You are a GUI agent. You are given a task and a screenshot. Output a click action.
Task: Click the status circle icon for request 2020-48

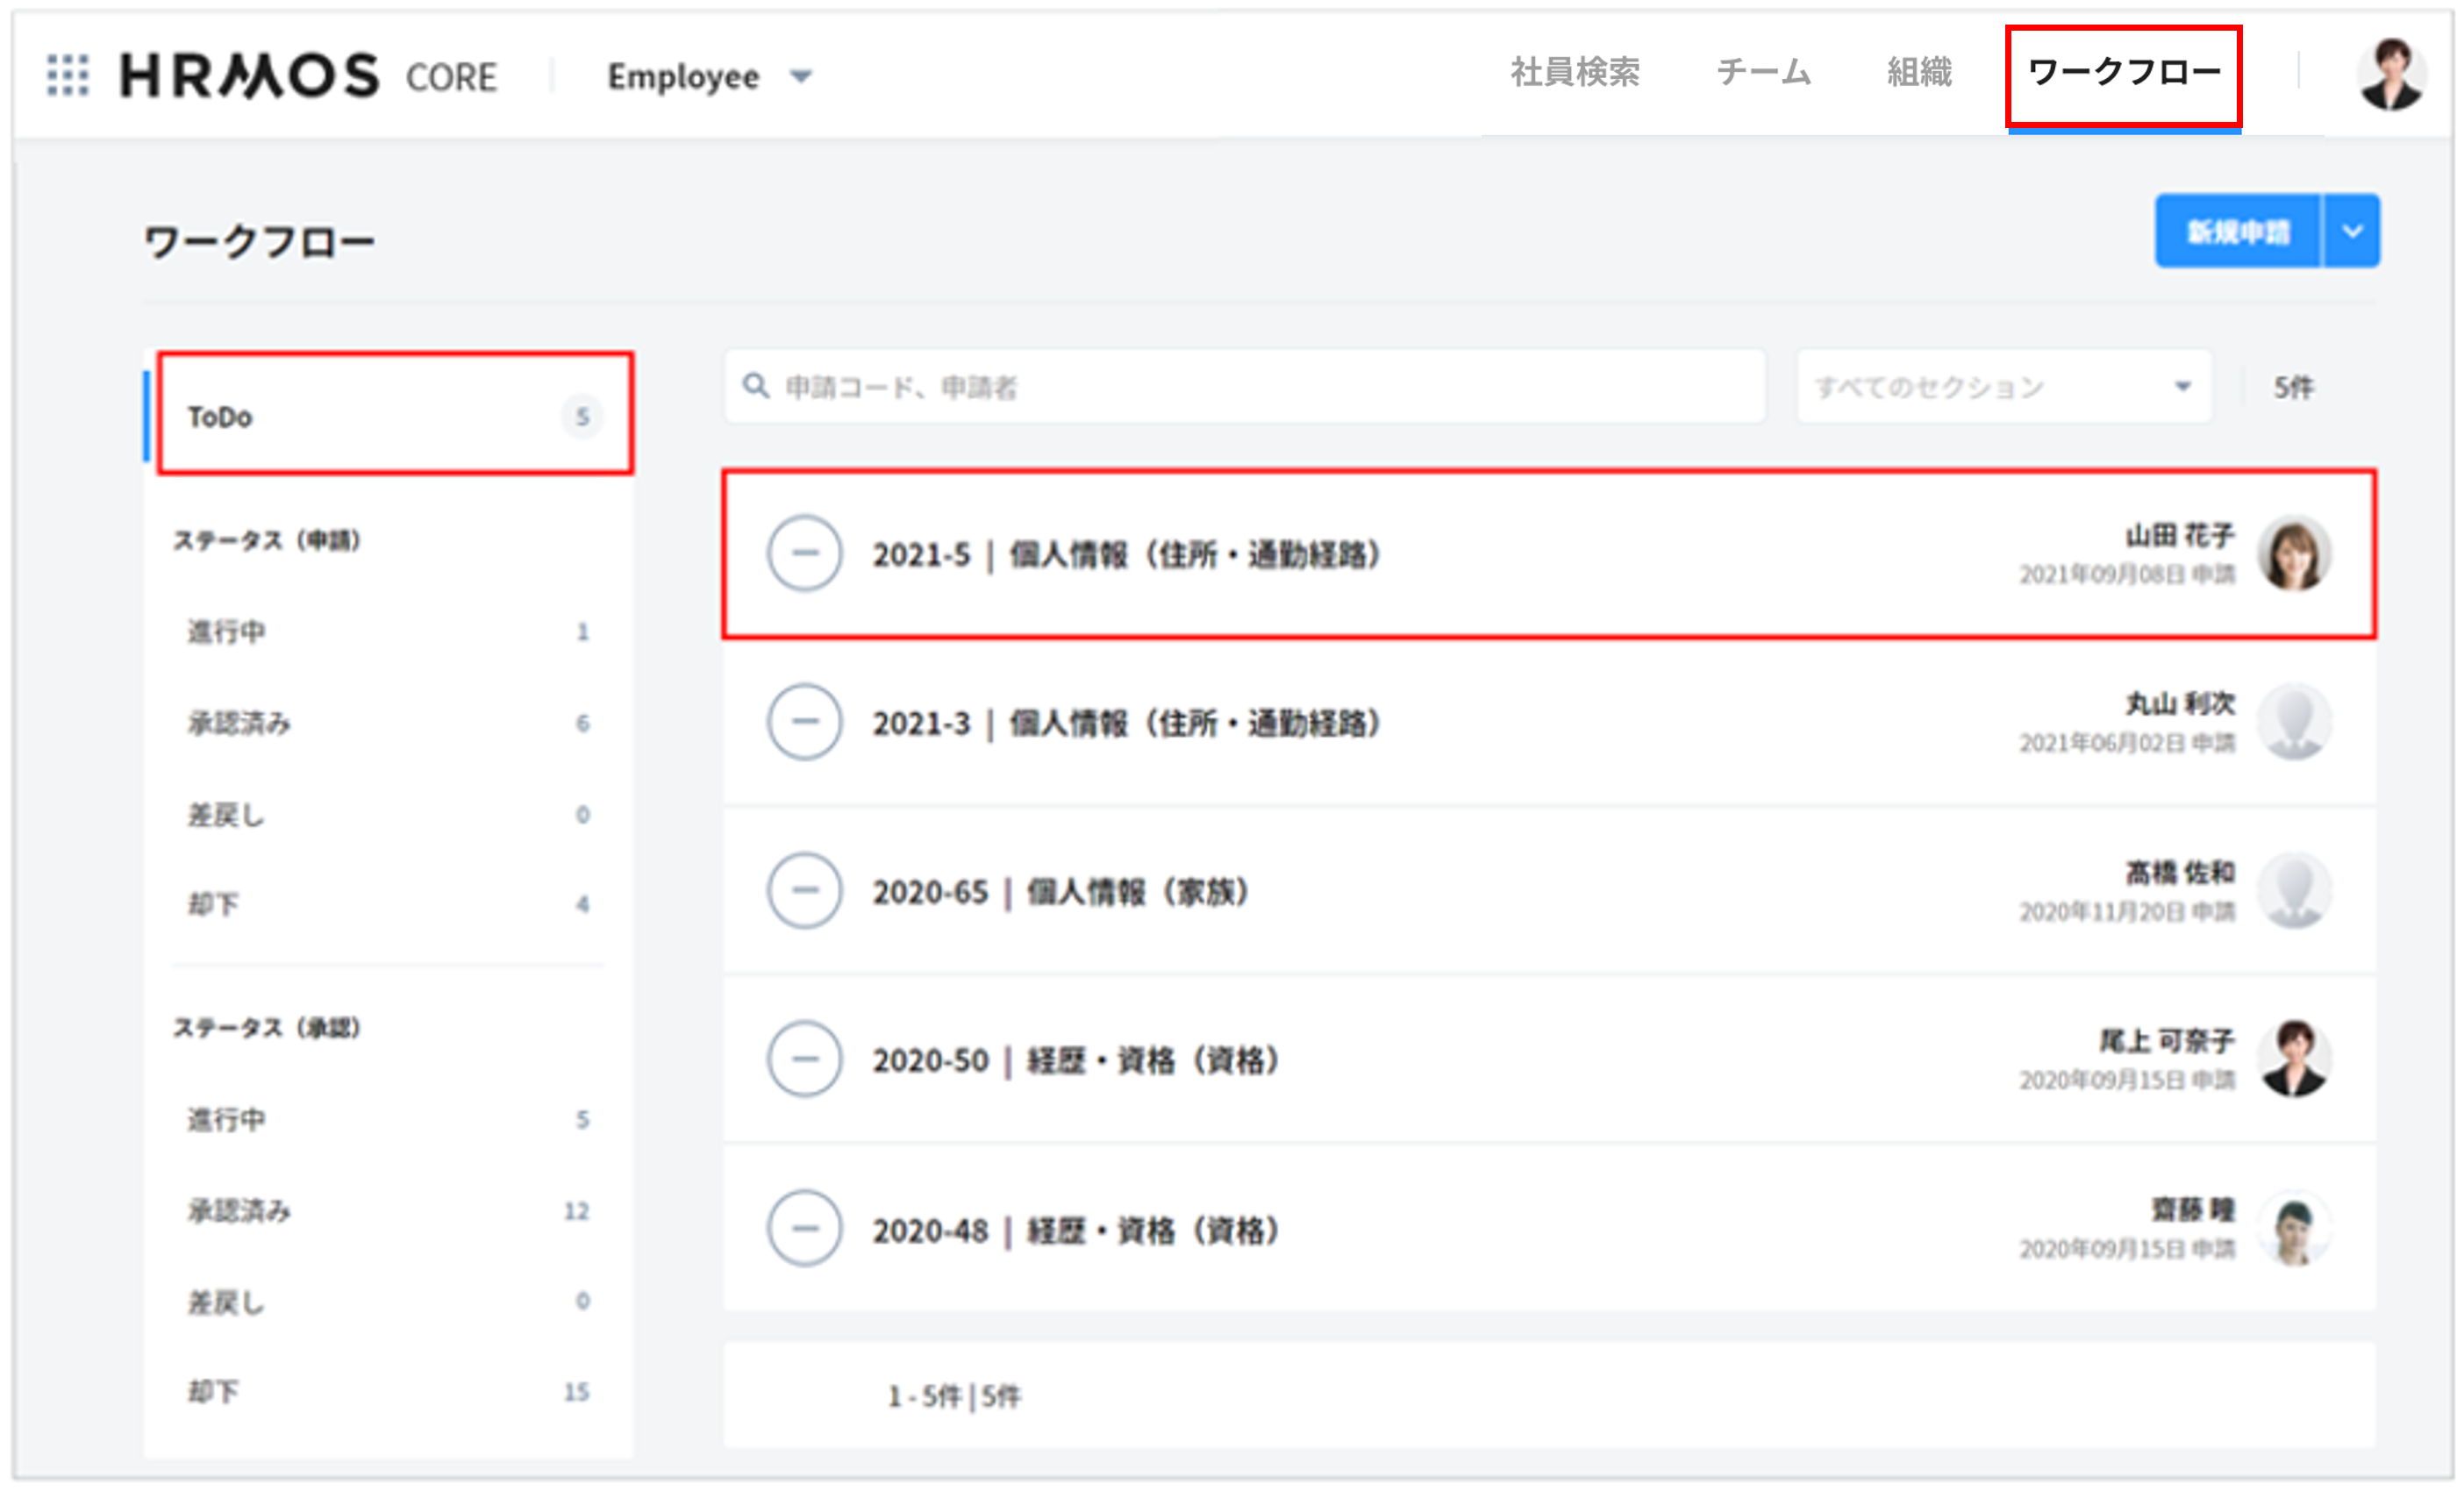(x=804, y=1229)
